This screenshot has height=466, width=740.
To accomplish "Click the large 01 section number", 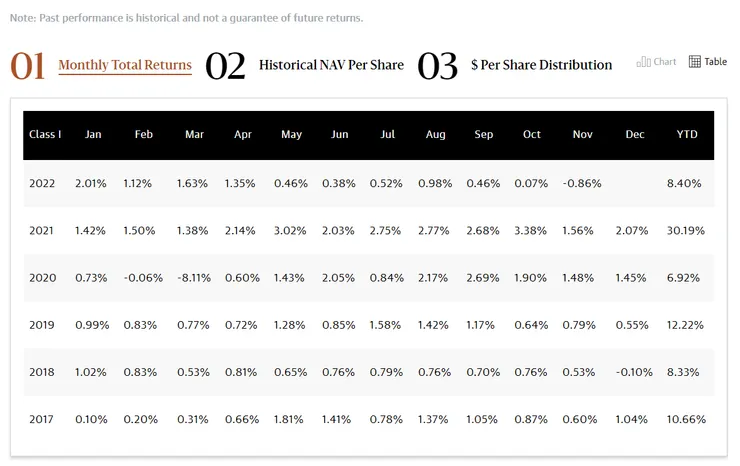I will point(27,66).
